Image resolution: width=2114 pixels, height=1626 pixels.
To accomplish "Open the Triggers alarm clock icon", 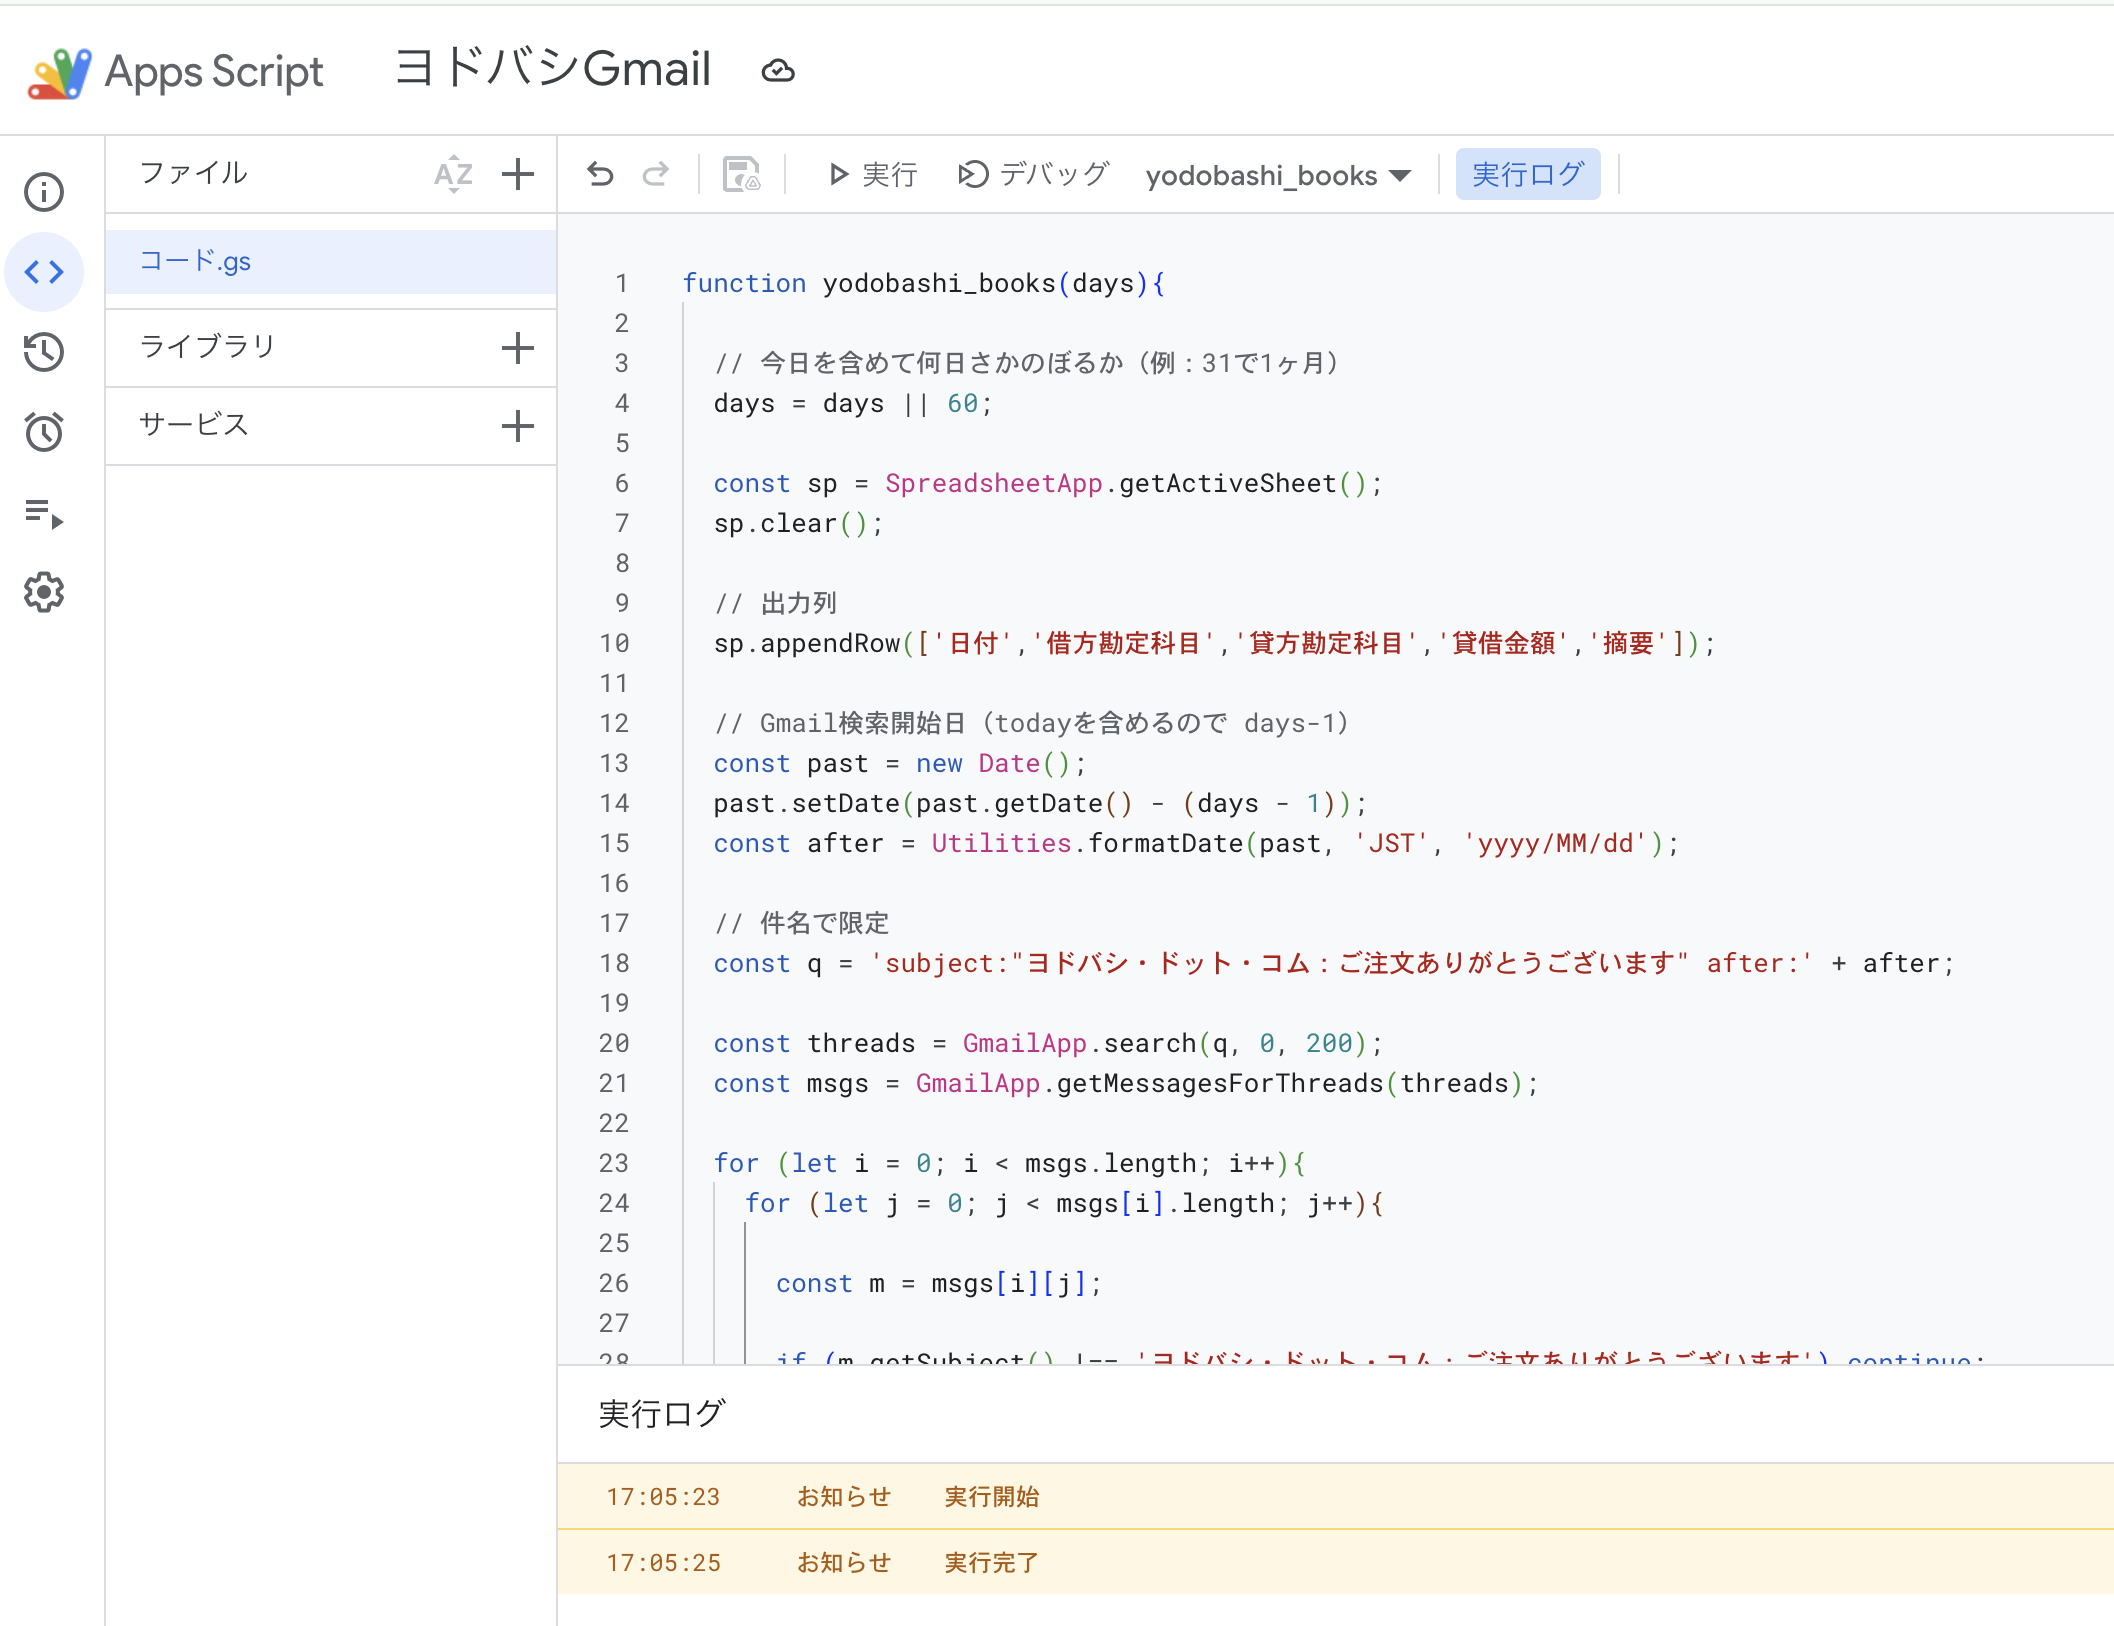I will [44, 432].
